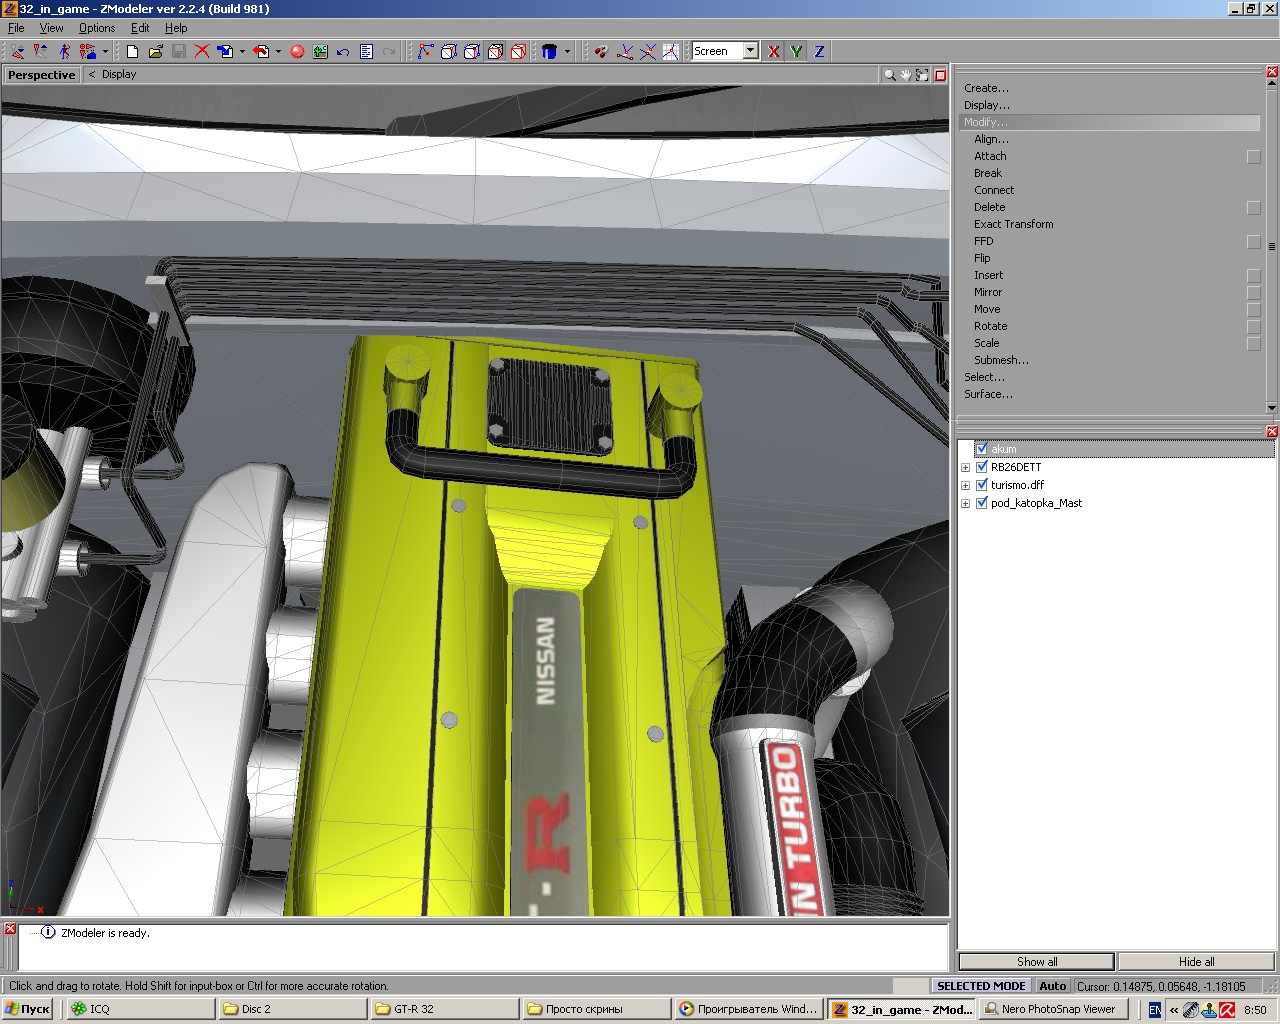Viewport: 1280px width, 1024px height.
Task: Expand the pod_katopka_Mast tree node
Action: tap(965, 504)
